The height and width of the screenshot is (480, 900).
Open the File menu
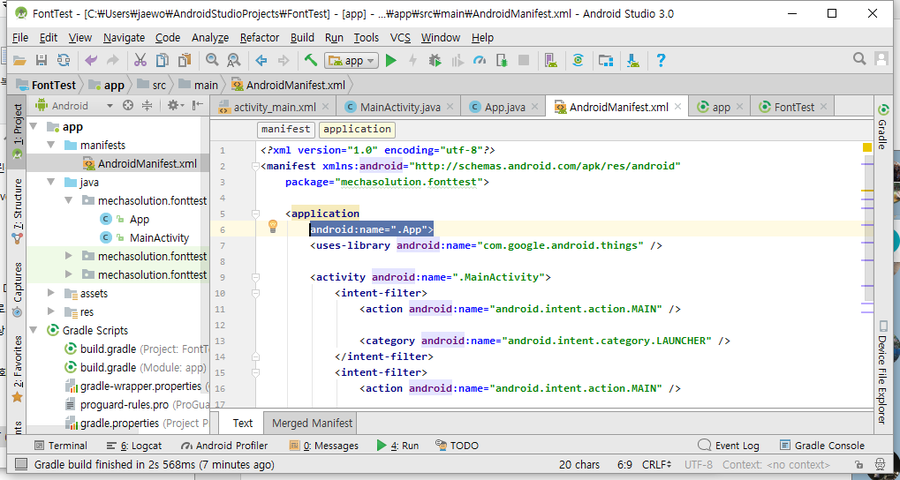coord(20,38)
